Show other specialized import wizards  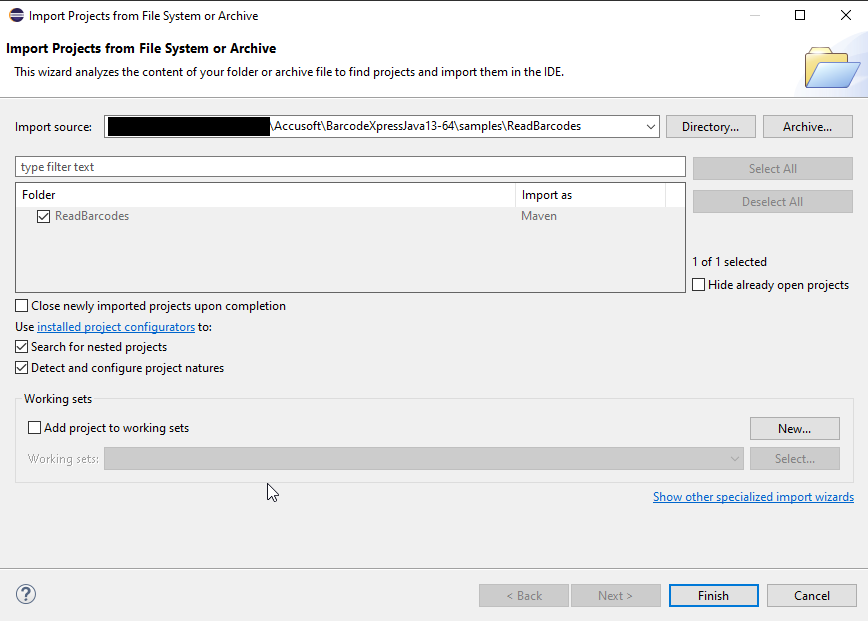[753, 496]
